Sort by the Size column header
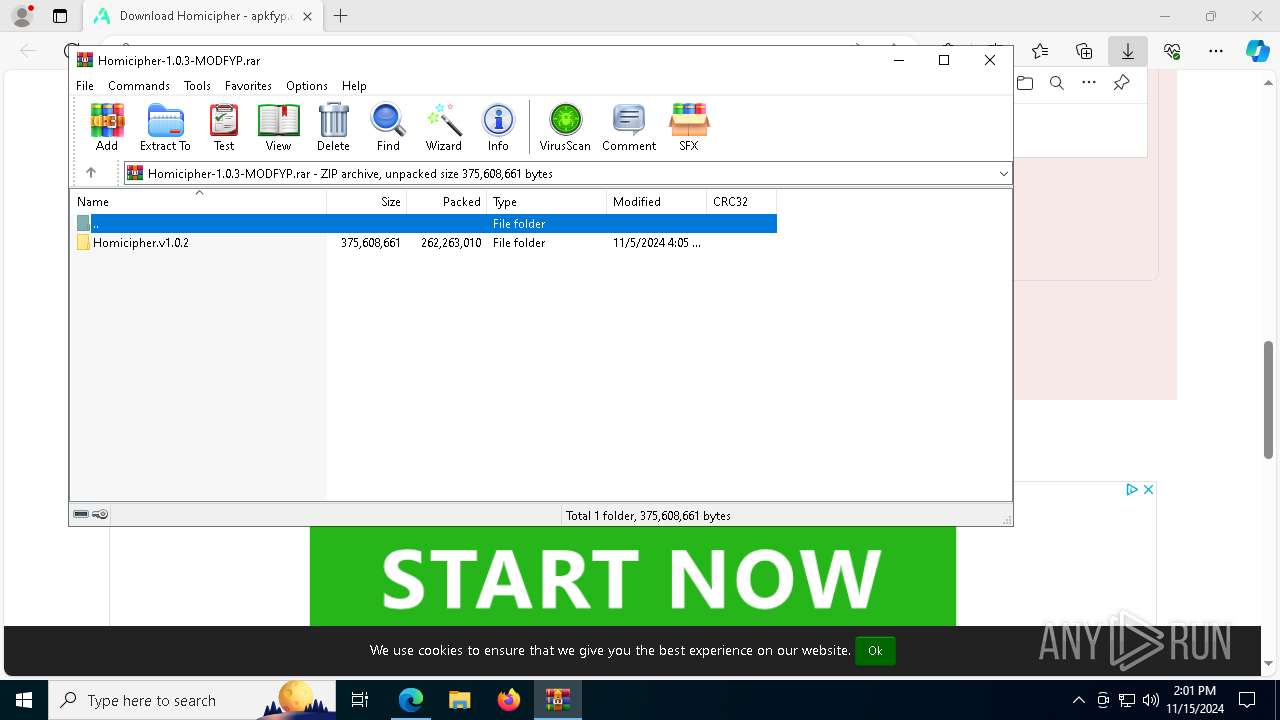The image size is (1280, 720). [x=367, y=201]
